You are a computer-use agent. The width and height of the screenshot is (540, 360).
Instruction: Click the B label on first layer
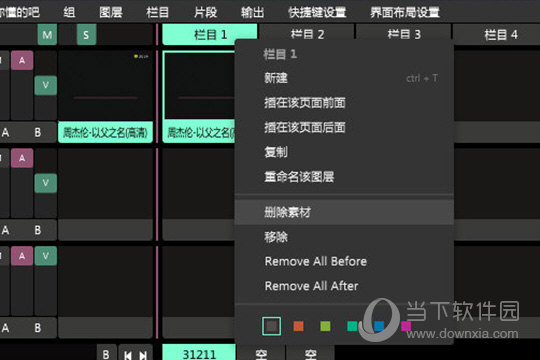38,132
